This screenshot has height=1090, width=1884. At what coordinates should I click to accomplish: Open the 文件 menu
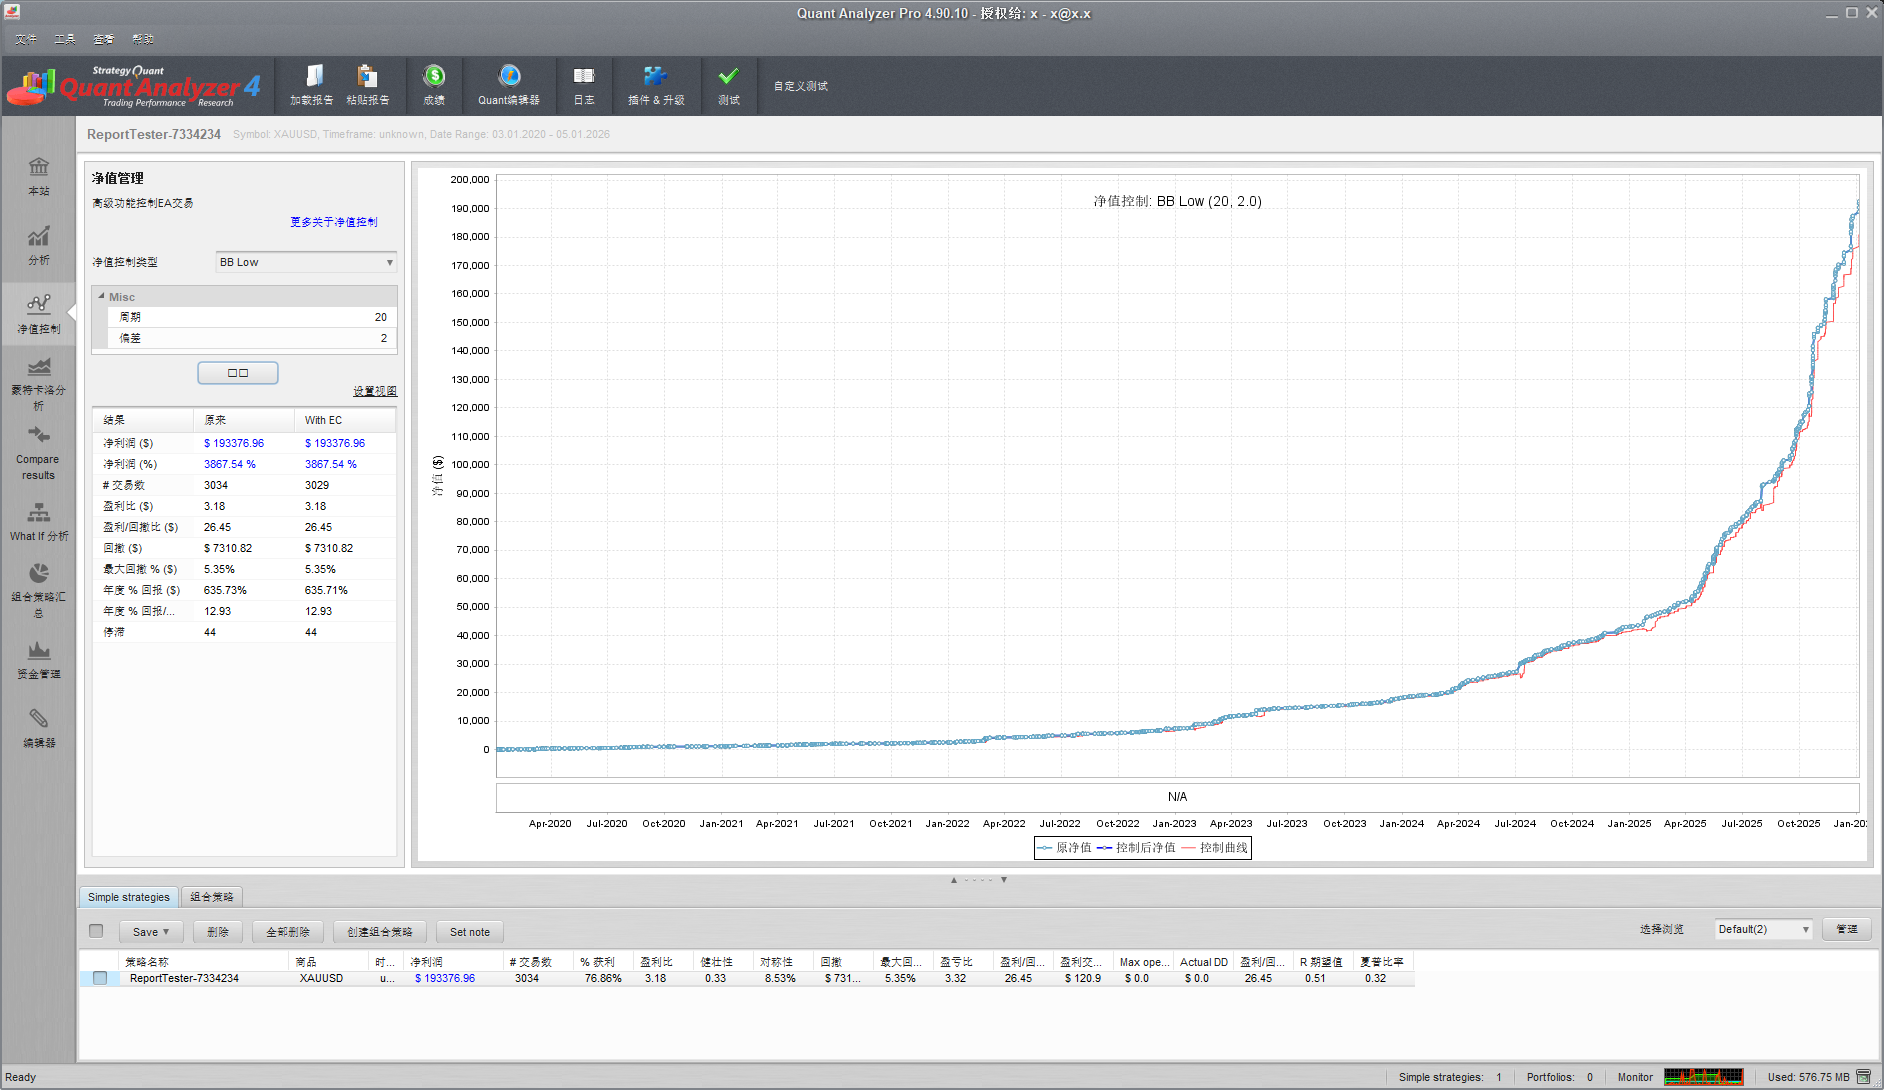(26, 39)
